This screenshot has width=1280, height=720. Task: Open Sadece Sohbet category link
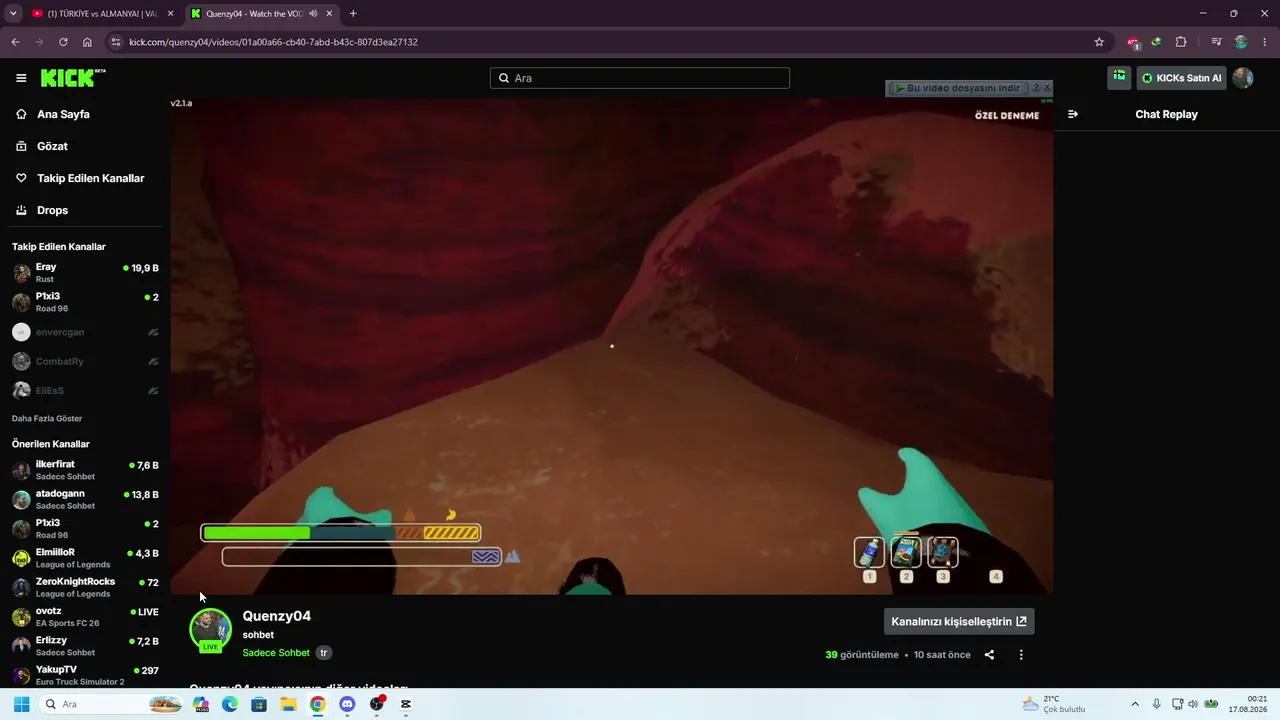click(x=276, y=653)
